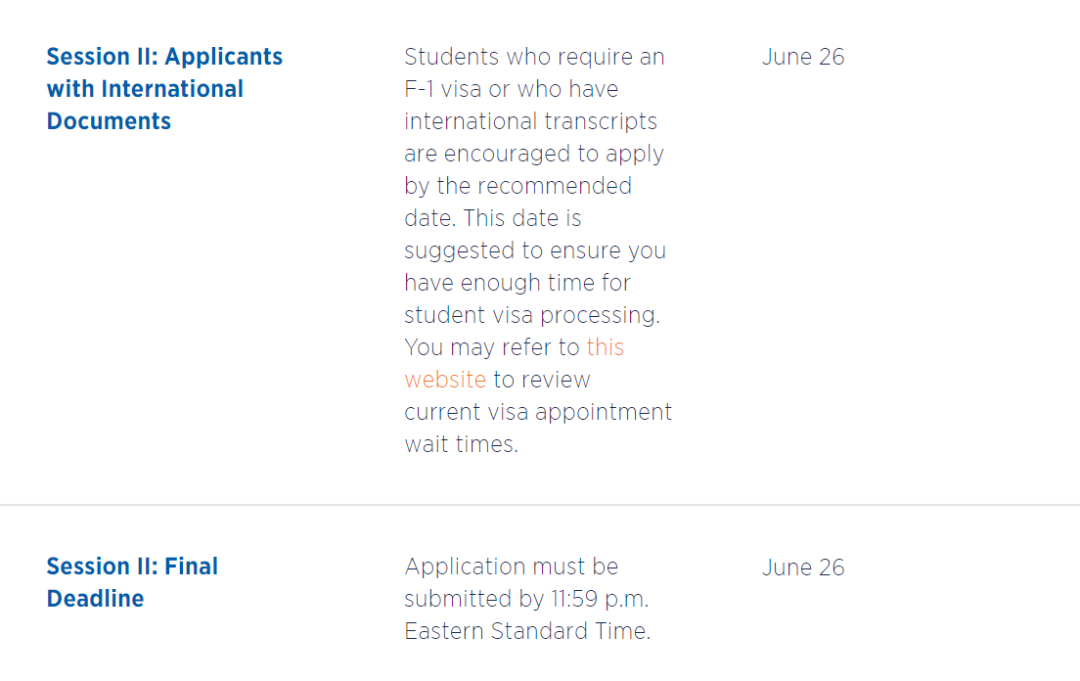Click the word "Deadline" in the blue heading
Image resolution: width=1080 pixels, height=681 pixels.
coord(95,599)
